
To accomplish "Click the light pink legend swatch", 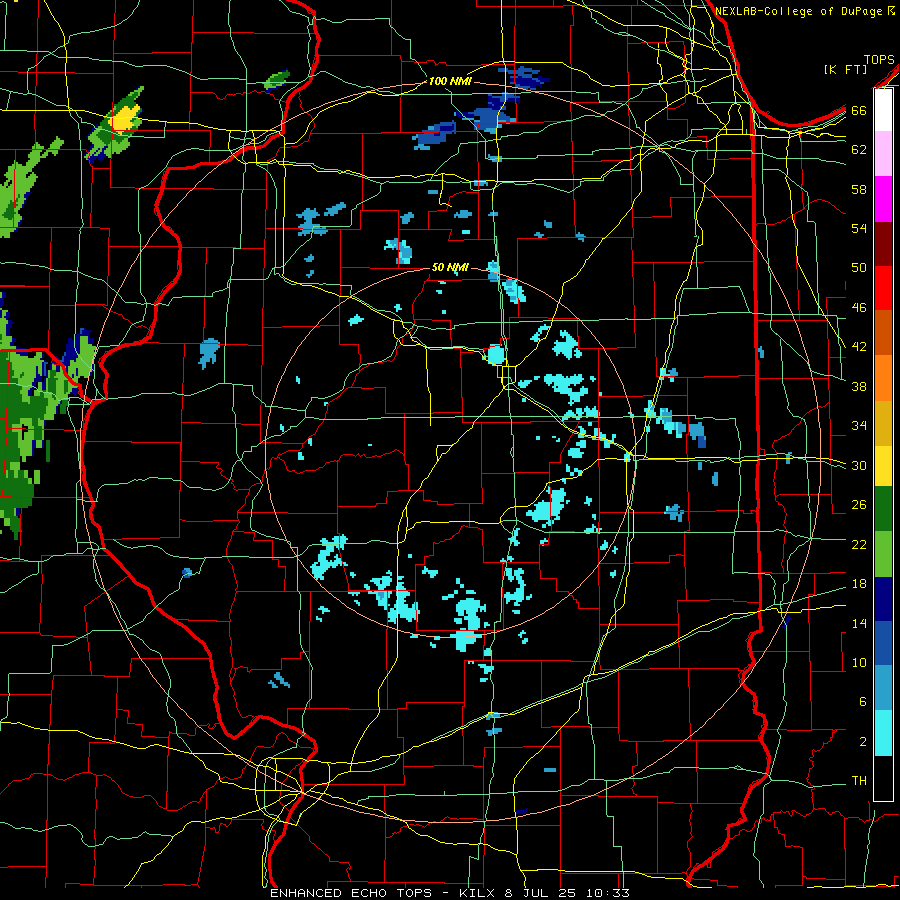I will click(x=883, y=153).
